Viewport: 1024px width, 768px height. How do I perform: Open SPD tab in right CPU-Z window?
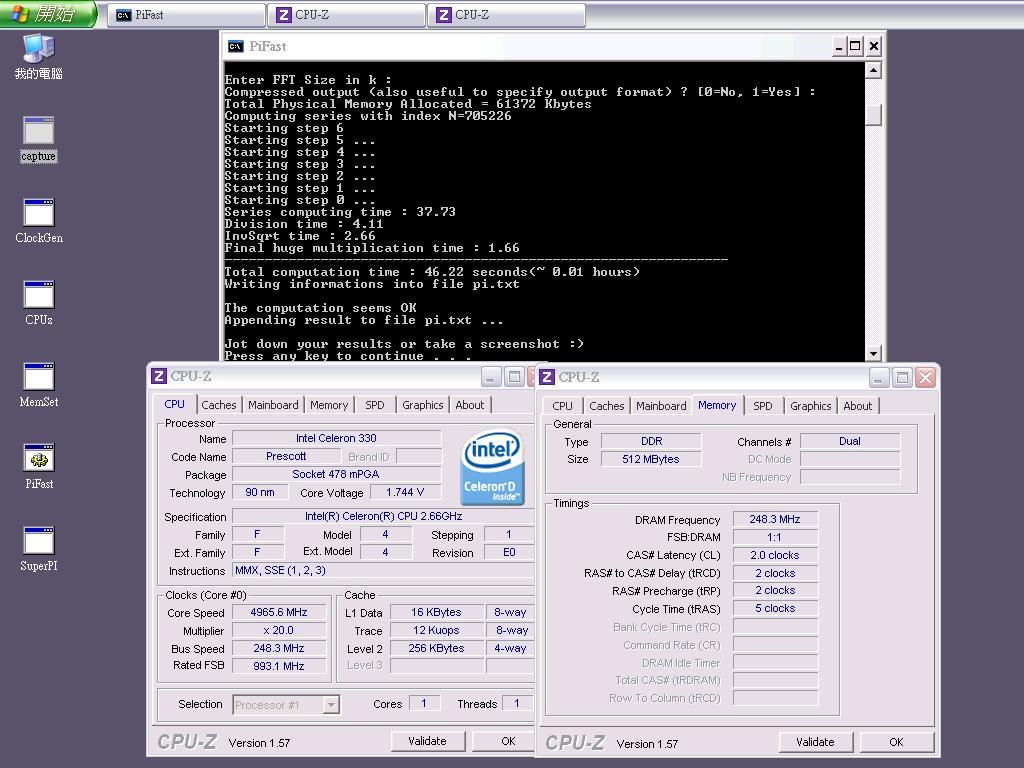coord(763,406)
